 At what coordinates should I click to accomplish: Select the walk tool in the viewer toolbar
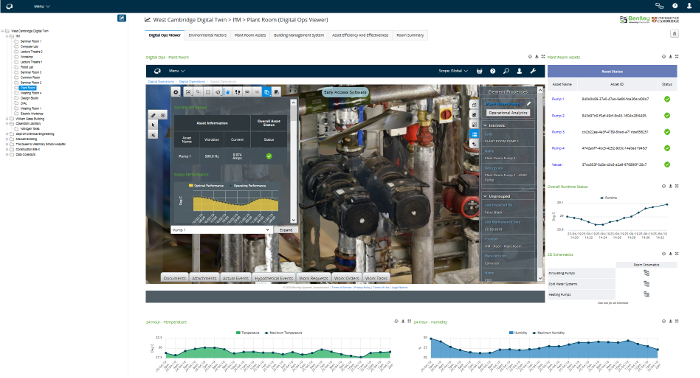pos(238,92)
